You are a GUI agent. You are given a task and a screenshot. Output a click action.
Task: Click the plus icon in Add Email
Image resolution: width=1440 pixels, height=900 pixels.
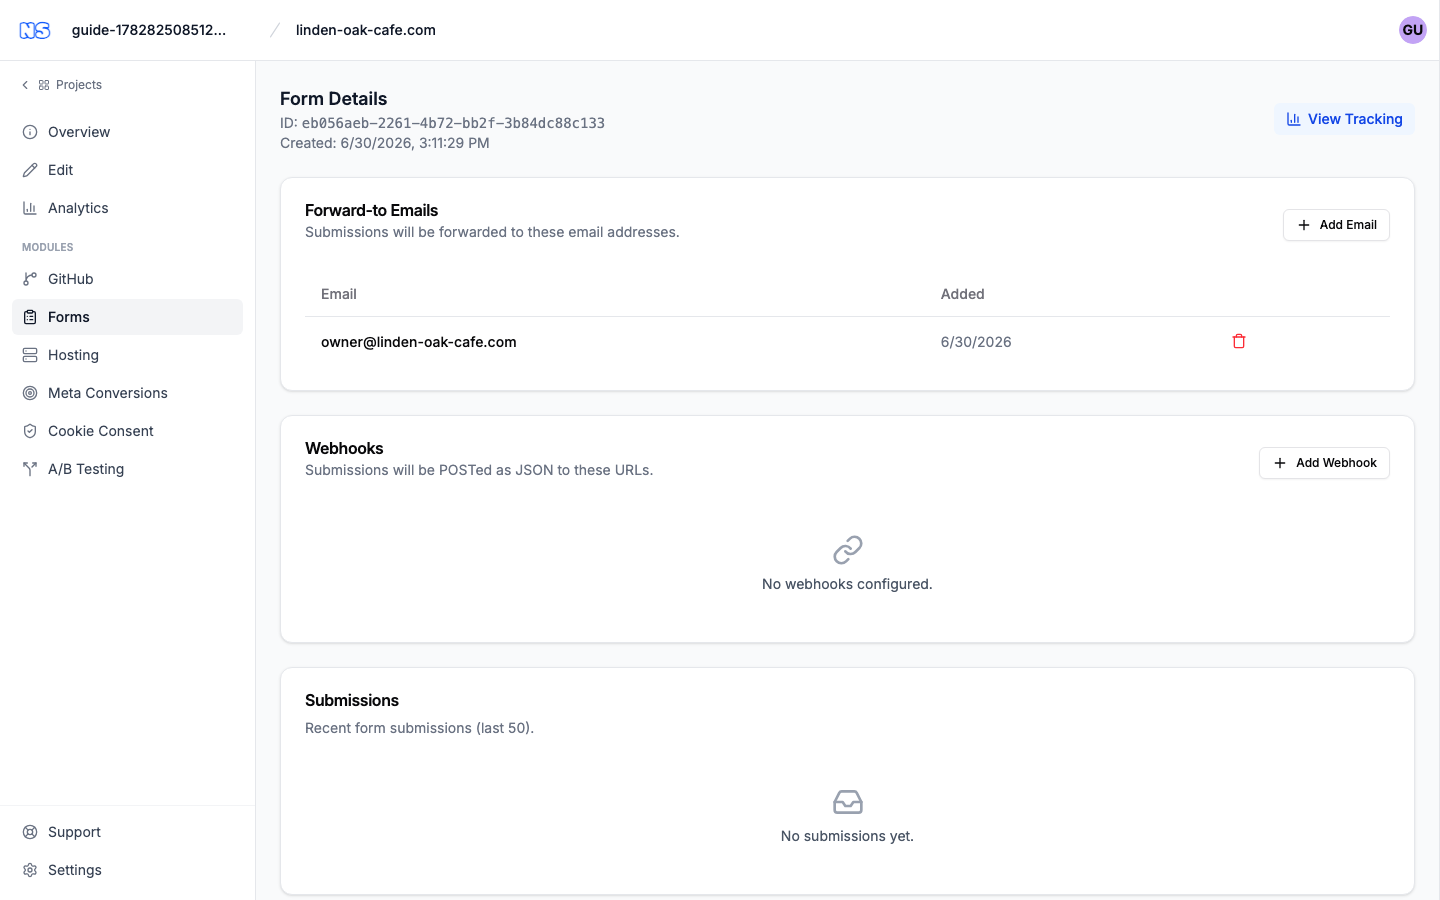pos(1304,225)
